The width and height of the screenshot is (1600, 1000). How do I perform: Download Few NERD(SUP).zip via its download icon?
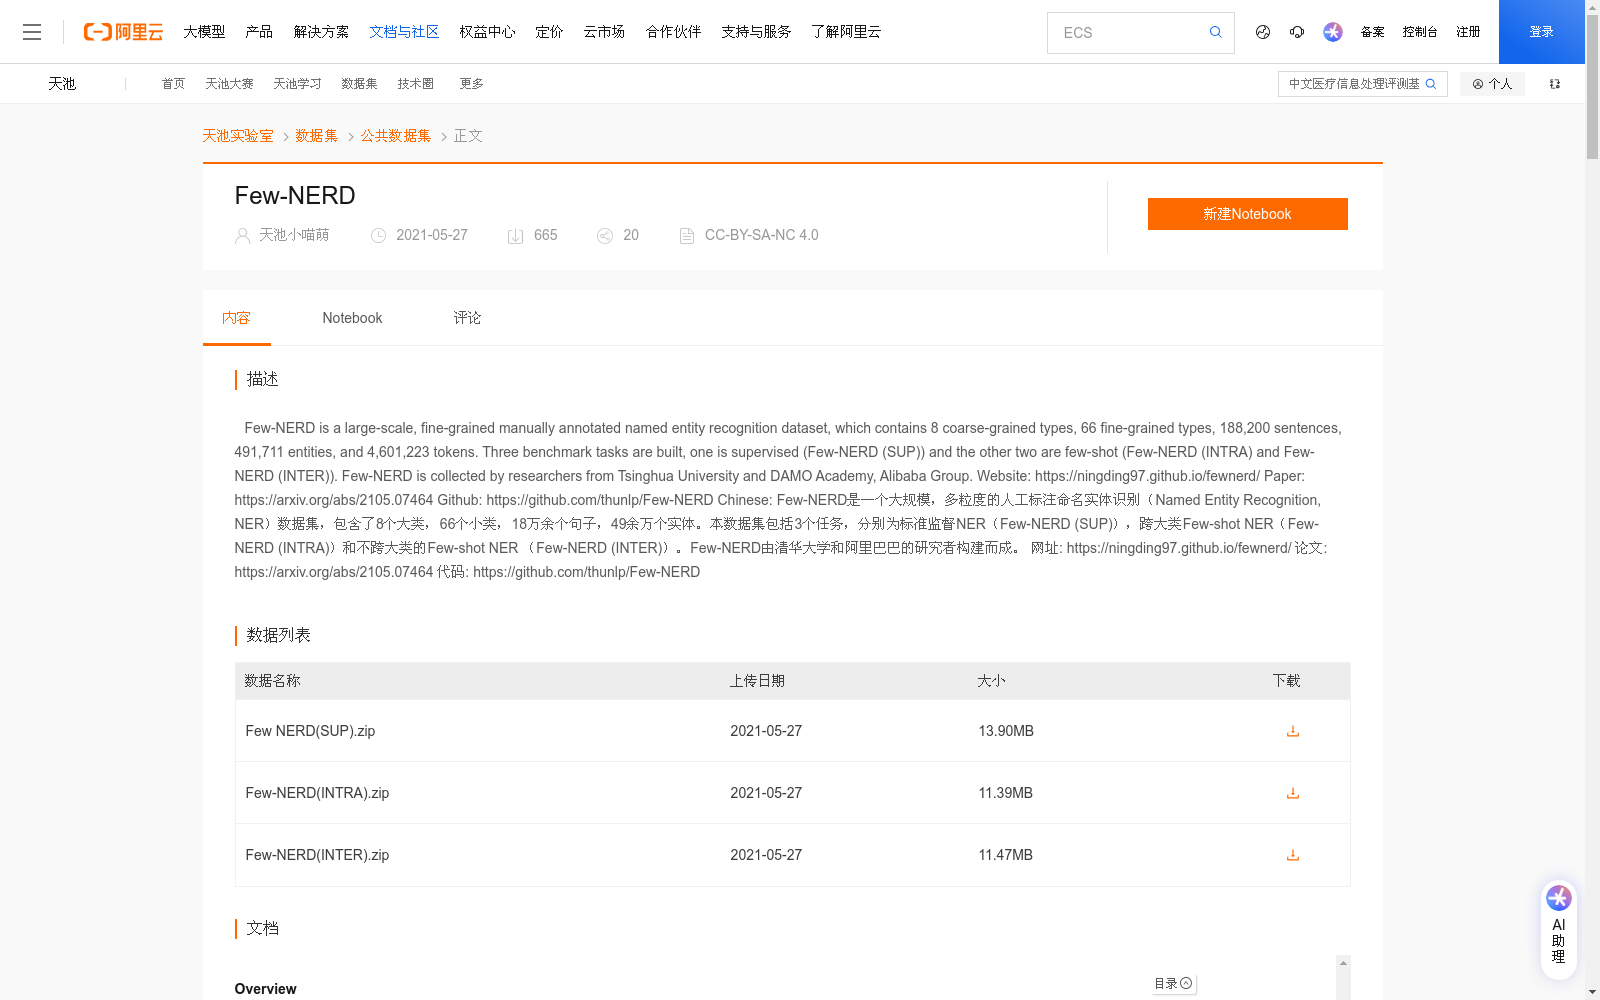(1292, 731)
